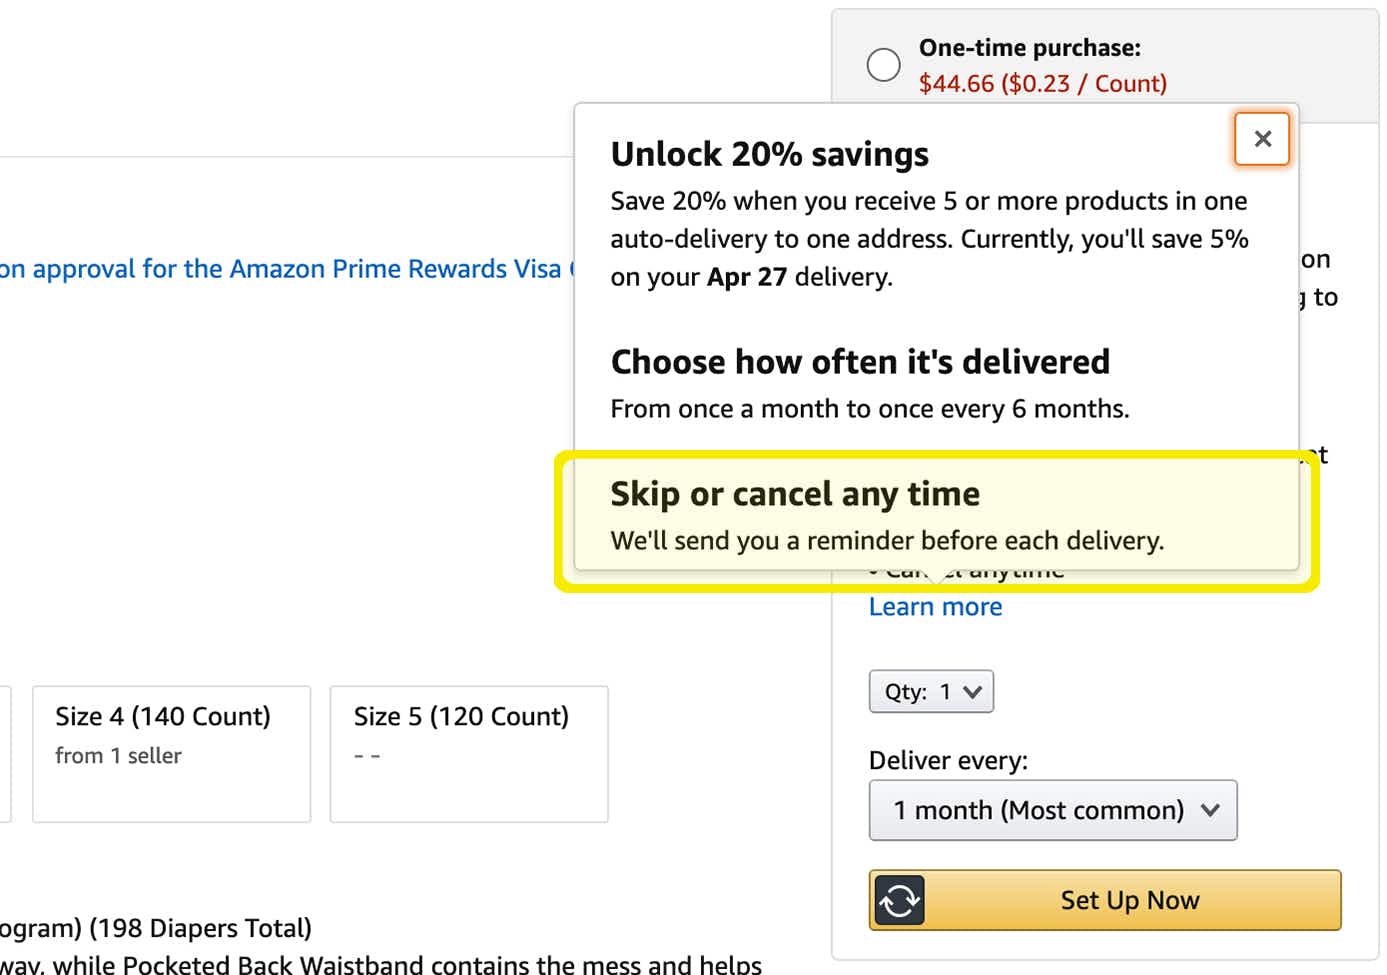This screenshot has width=1387, height=975.
Task: Click the Unlock 20% savings heading
Action: pos(769,153)
